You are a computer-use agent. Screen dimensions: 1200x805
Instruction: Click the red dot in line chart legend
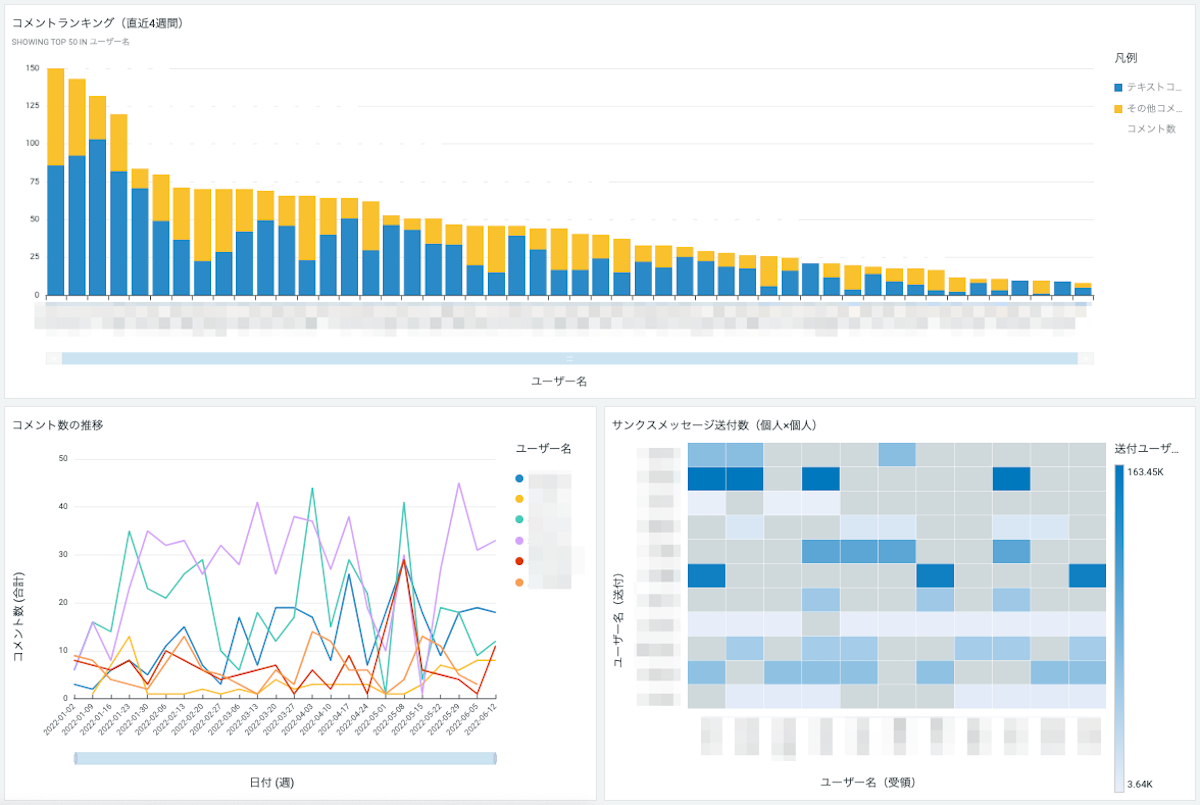coord(519,561)
